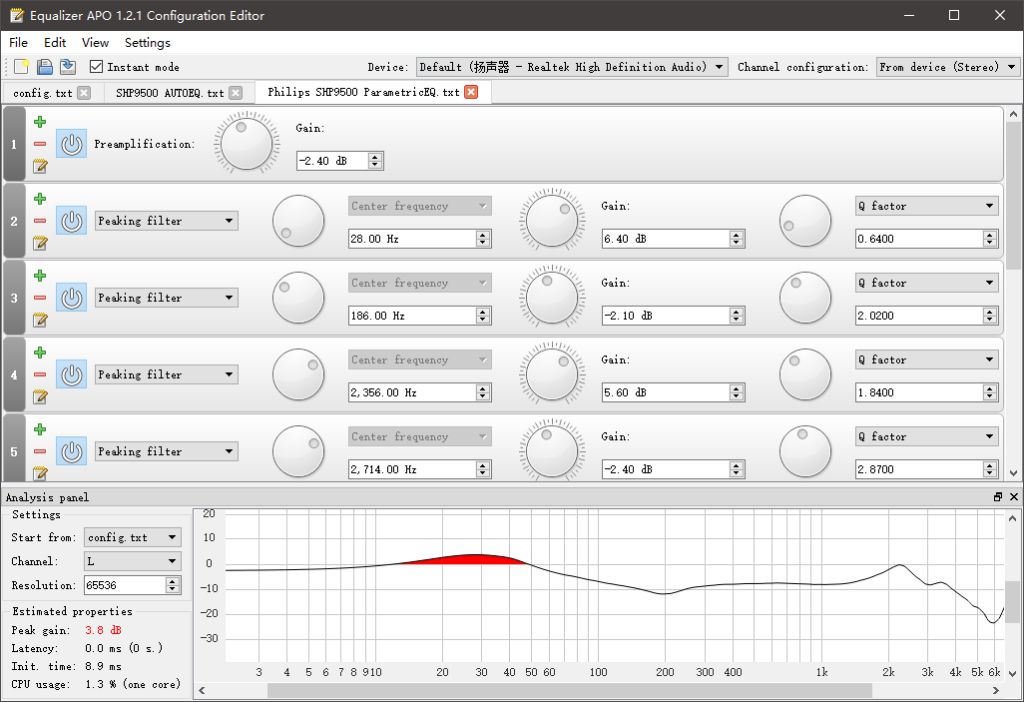
Task: Toggle power button for Preamplification row
Action: pyautogui.click(x=71, y=144)
